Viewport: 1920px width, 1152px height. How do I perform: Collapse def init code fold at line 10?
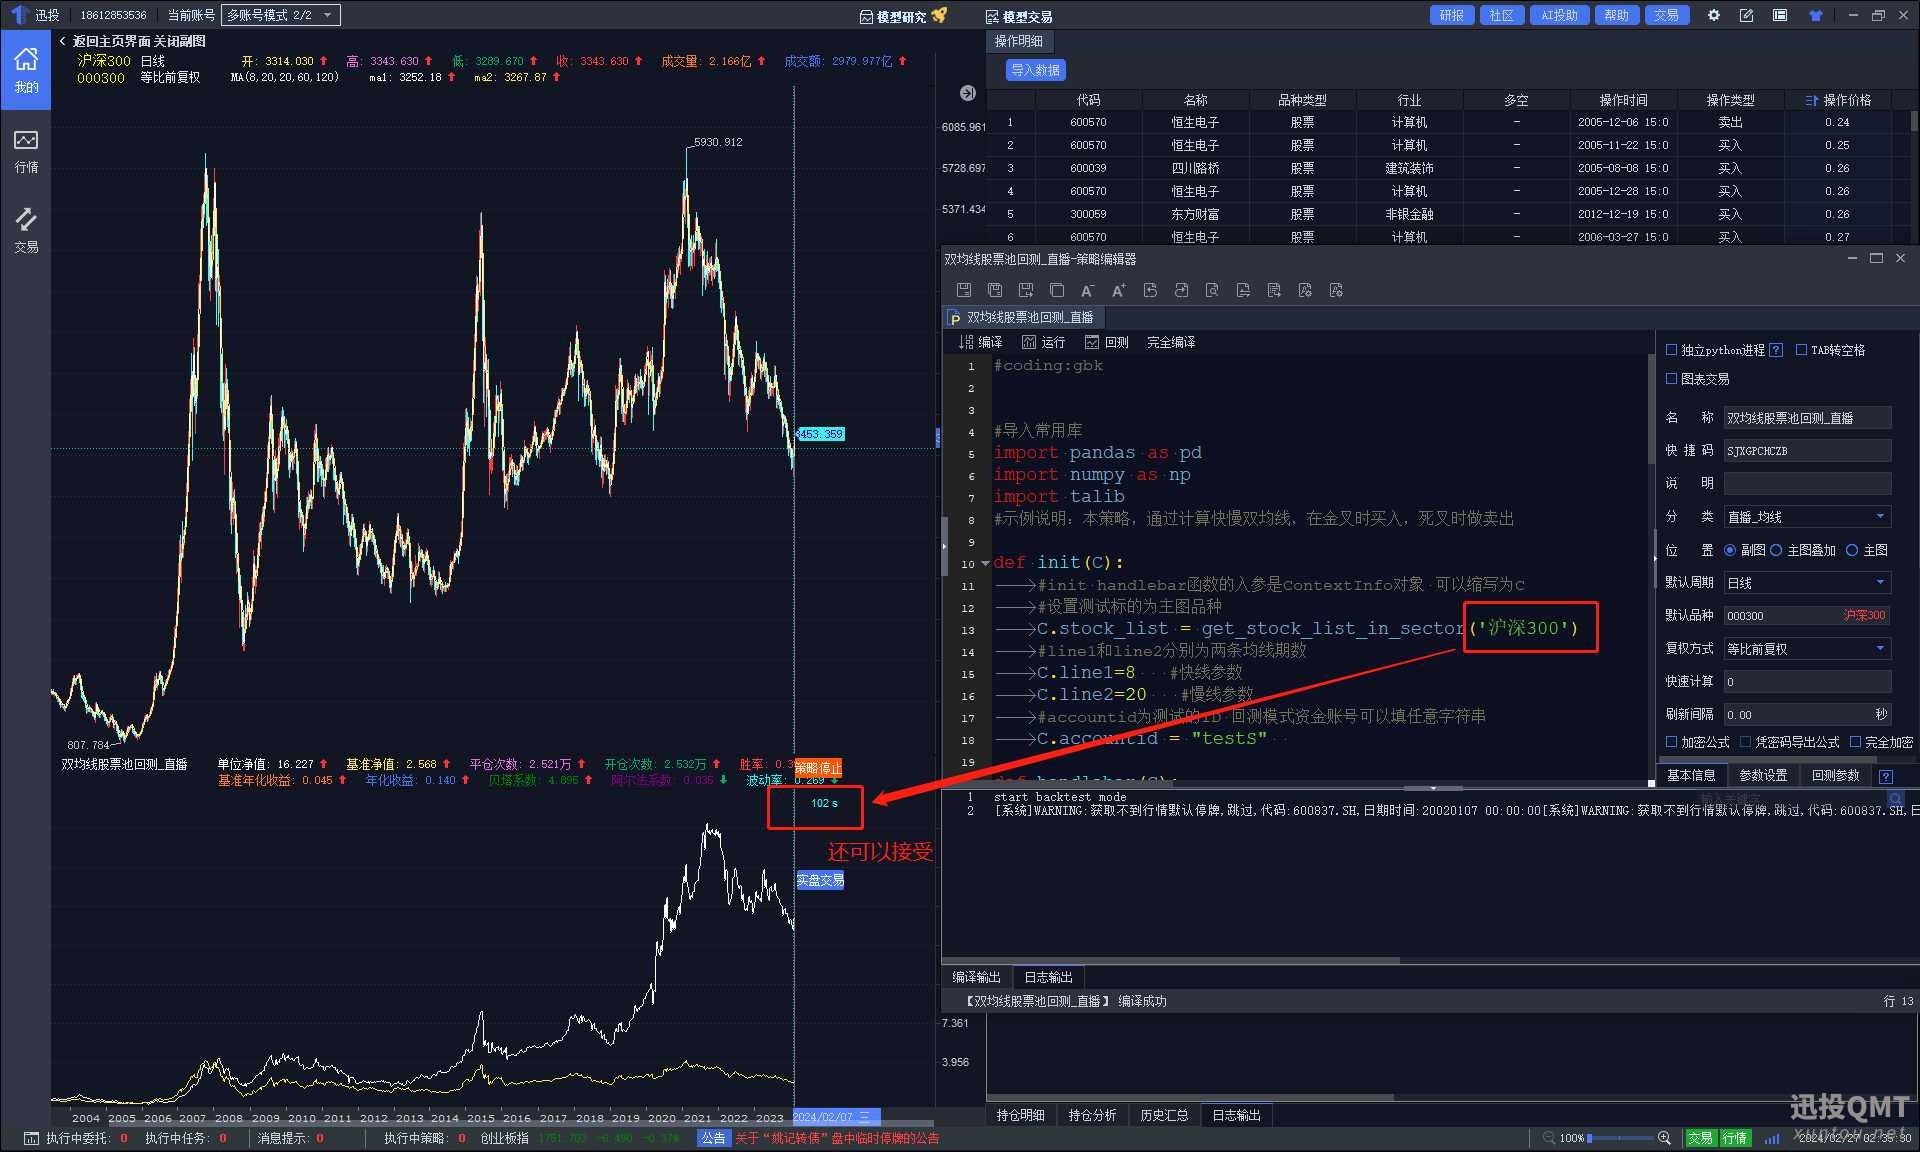click(x=985, y=563)
